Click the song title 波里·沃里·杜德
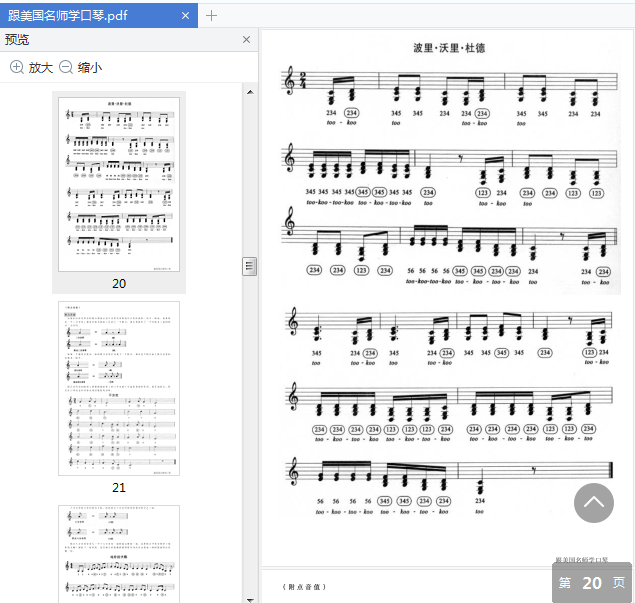 tap(449, 48)
